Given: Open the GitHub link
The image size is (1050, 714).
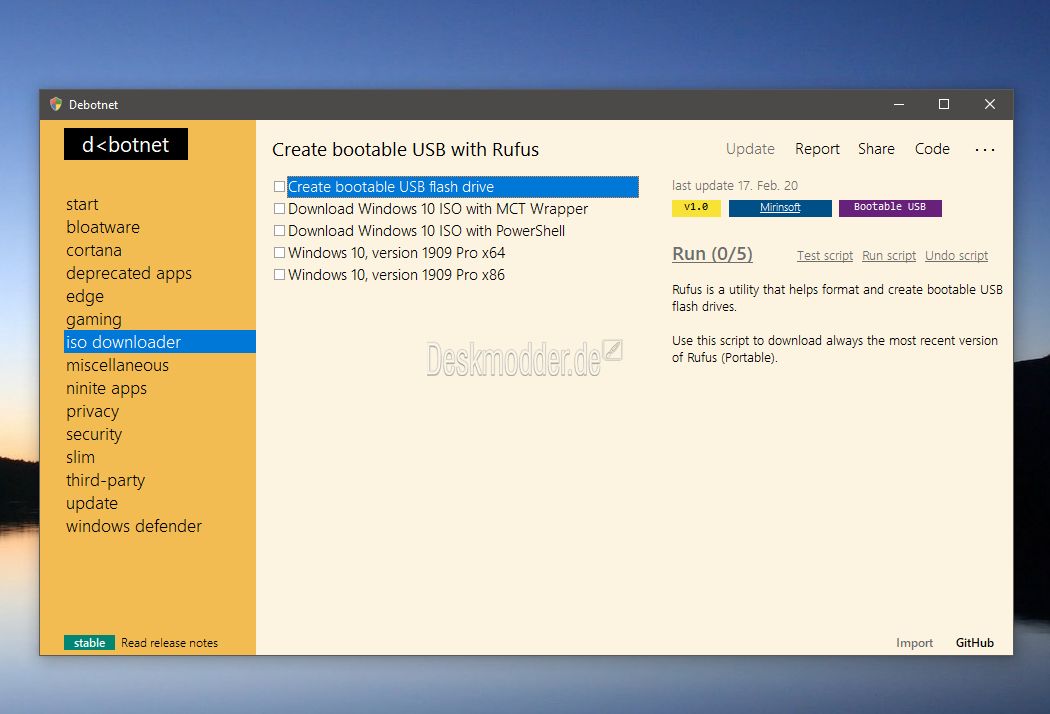Looking at the screenshot, I should click(x=974, y=642).
